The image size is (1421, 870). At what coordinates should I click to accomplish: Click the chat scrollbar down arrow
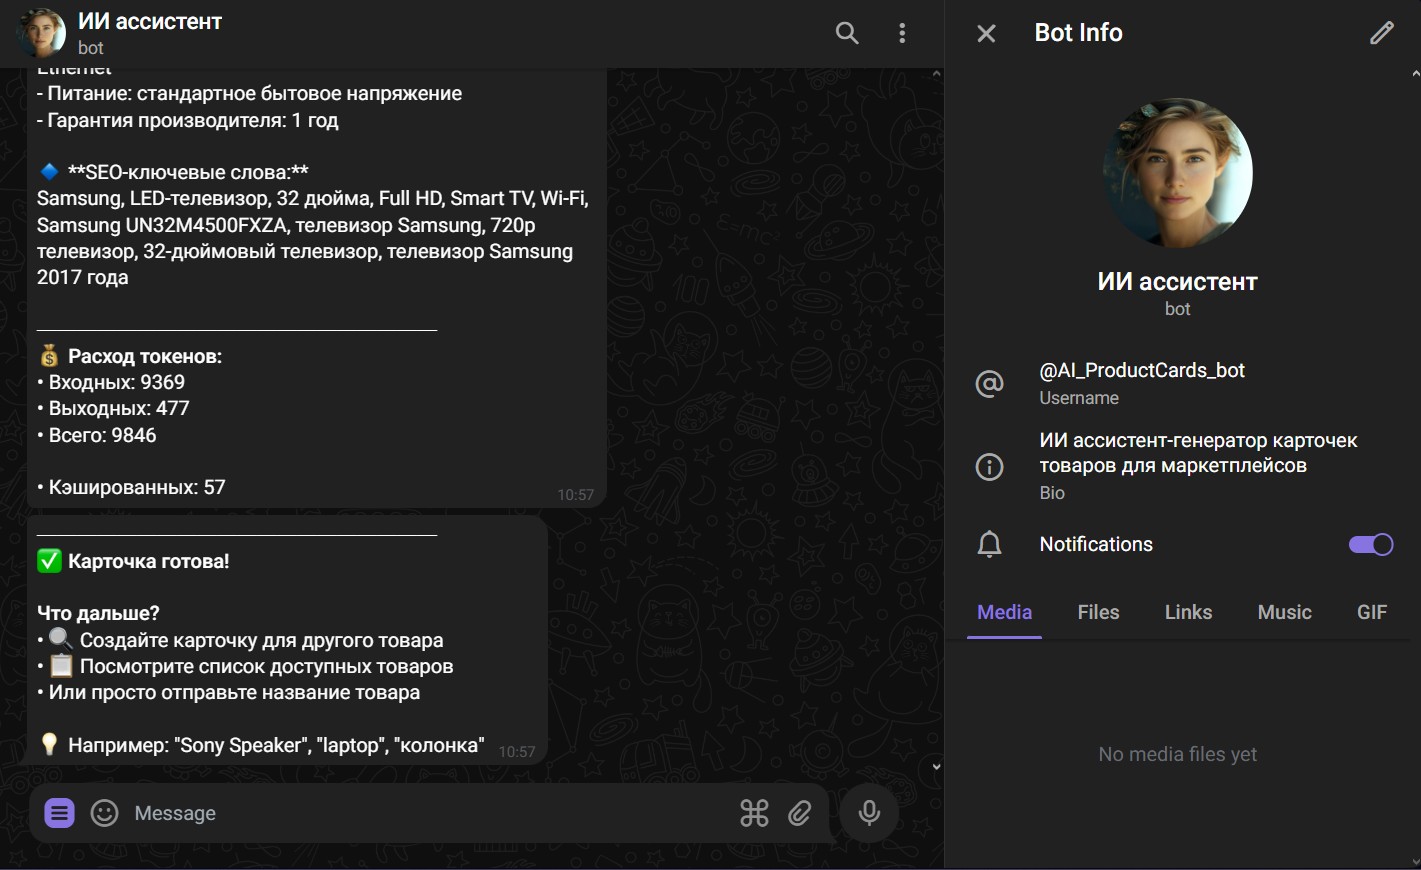936,767
